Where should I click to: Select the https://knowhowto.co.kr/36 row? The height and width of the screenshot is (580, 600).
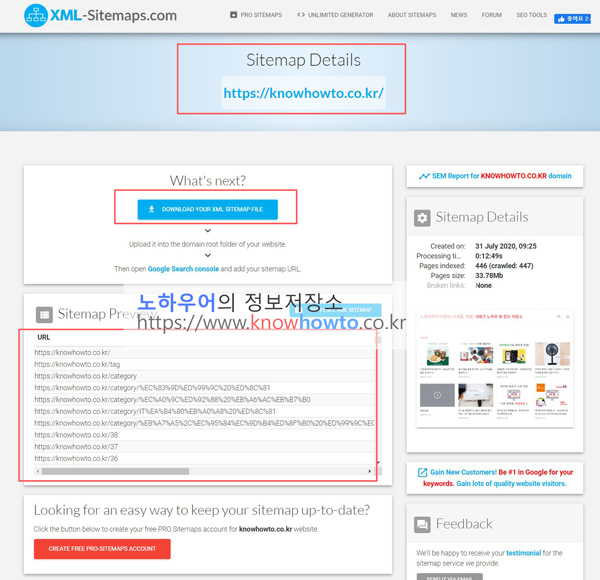click(204, 458)
